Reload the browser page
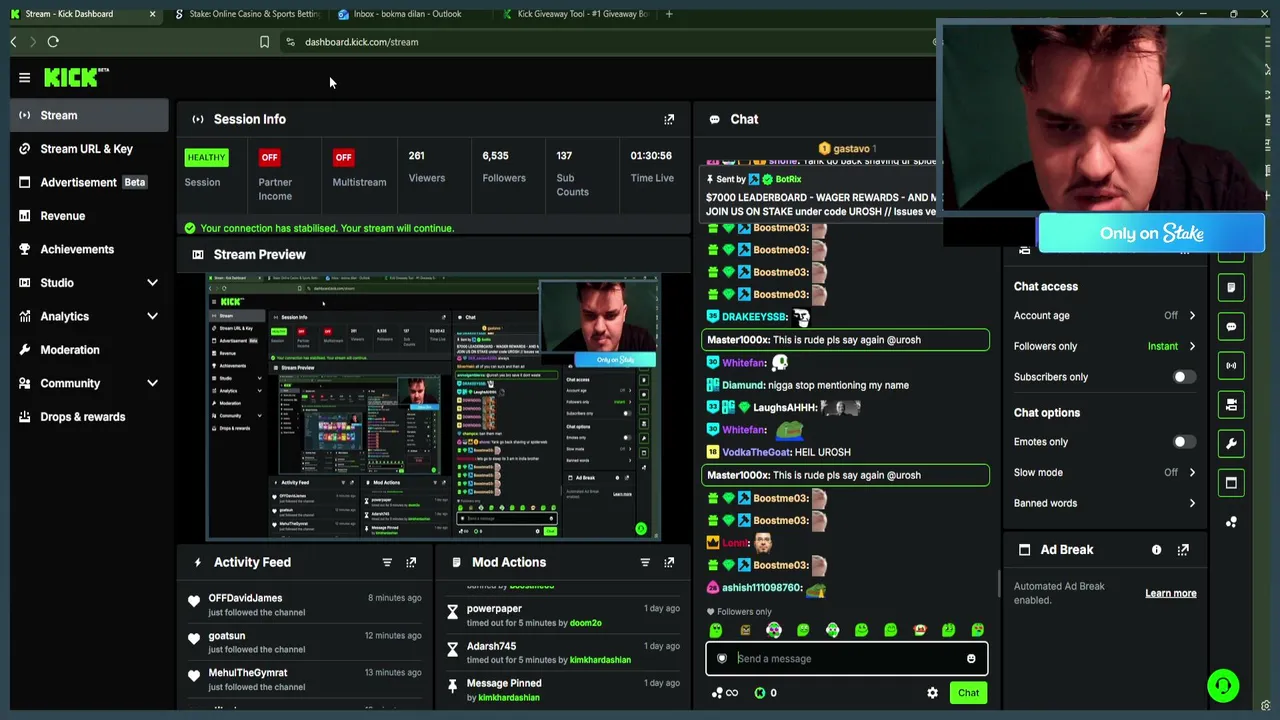Viewport: 1280px width, 720px height. click(53, 42)
